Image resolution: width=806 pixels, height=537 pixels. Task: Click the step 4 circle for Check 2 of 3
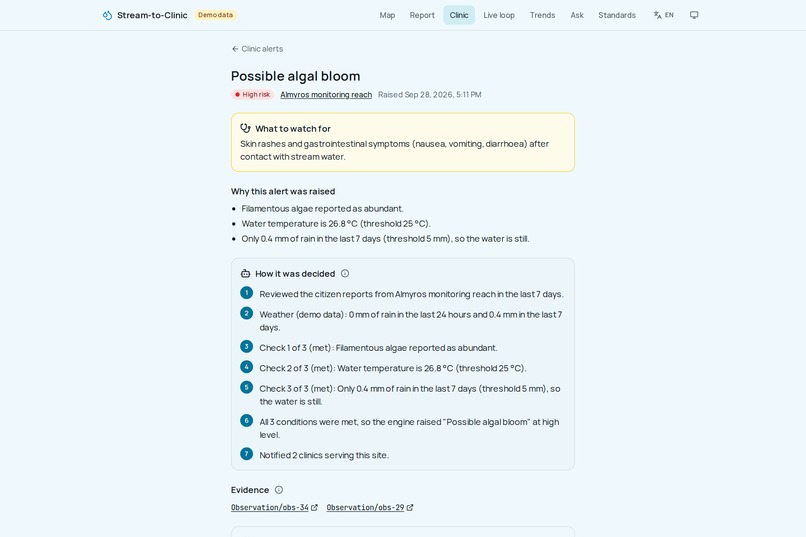coord(246,367)
